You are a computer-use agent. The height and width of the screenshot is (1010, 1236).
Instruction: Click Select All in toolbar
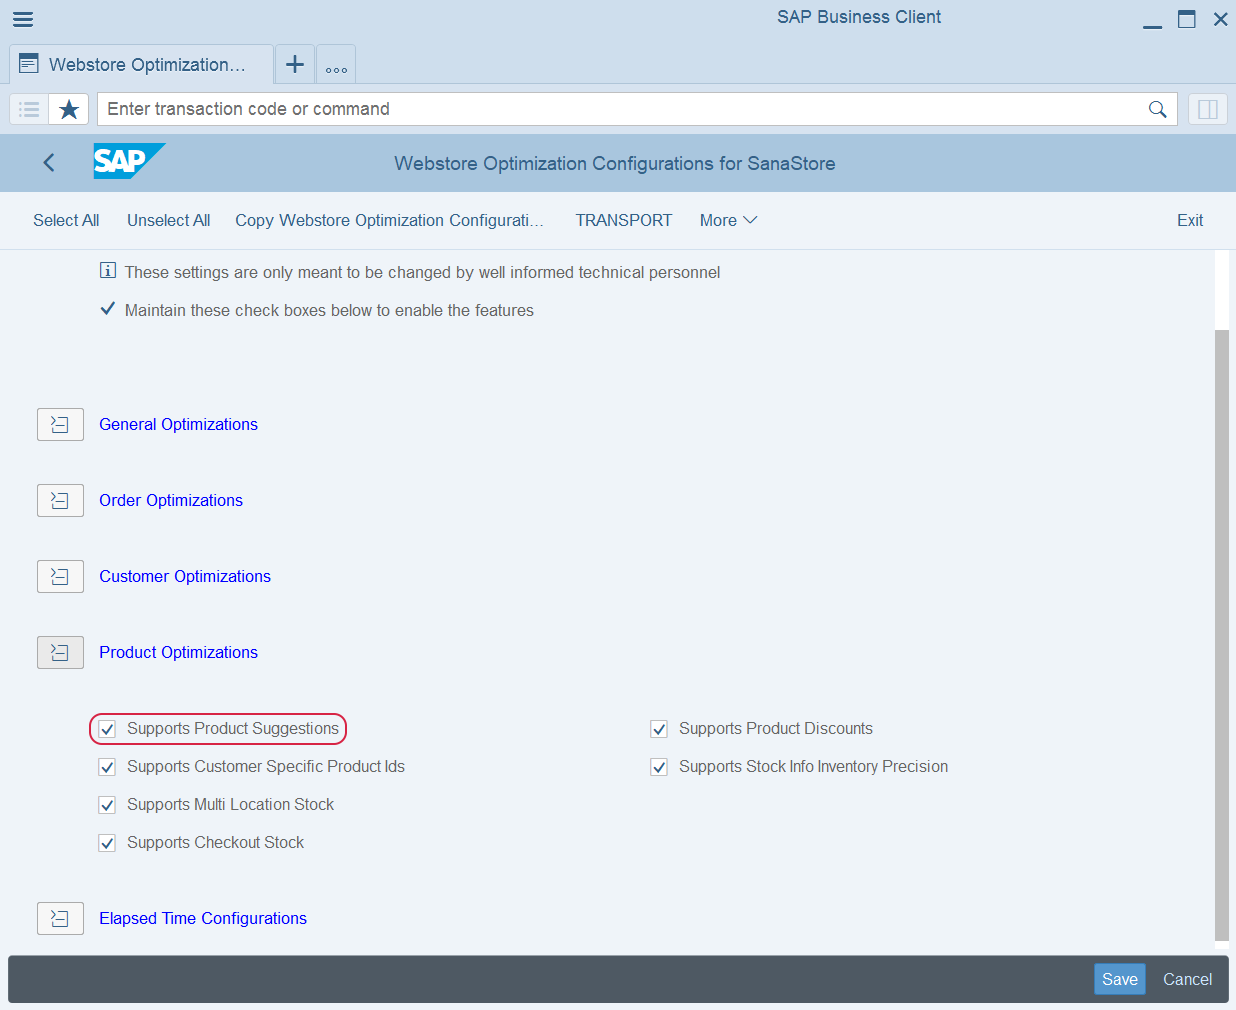[x=66, y=220]
